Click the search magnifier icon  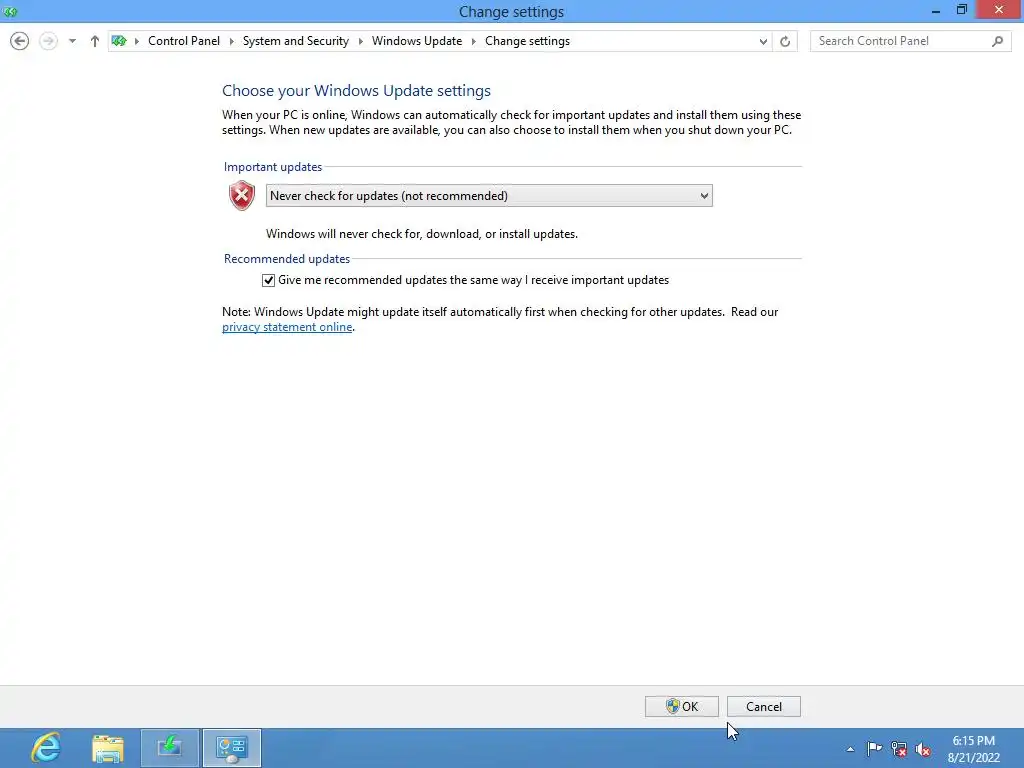pos(997,41)
